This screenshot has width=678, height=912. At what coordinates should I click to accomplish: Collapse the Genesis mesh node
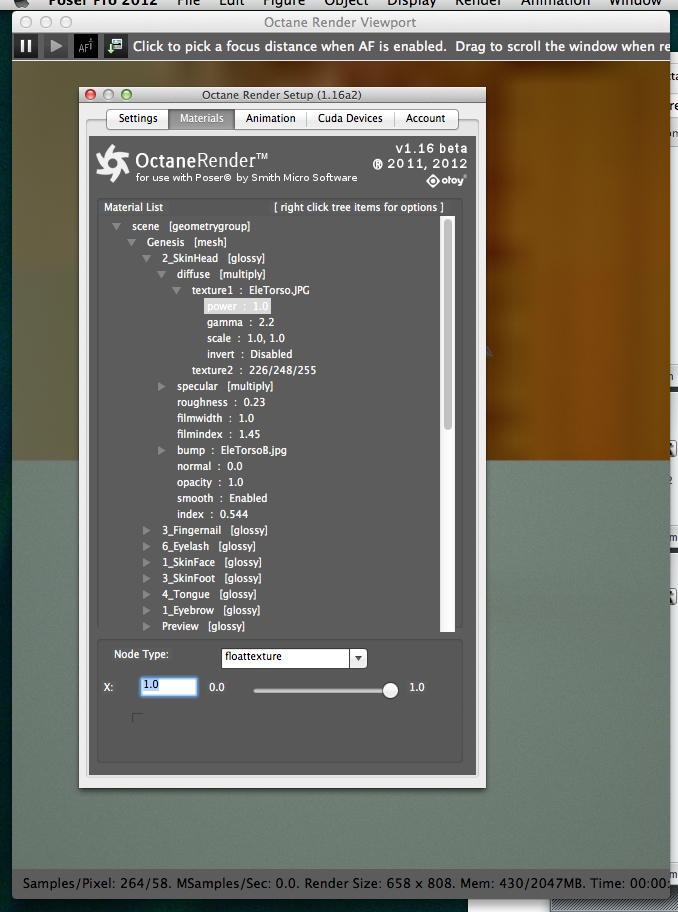(x=131, y=242)
